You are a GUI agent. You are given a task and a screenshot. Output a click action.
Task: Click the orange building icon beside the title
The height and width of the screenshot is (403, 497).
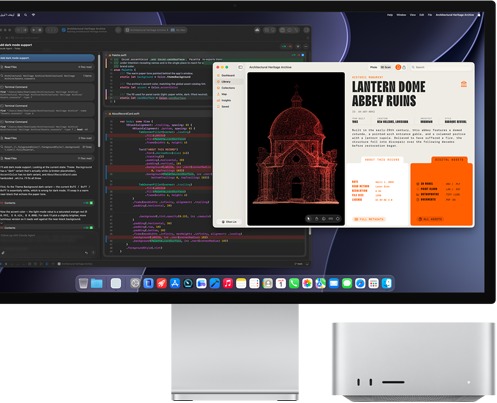coord(464,84)
